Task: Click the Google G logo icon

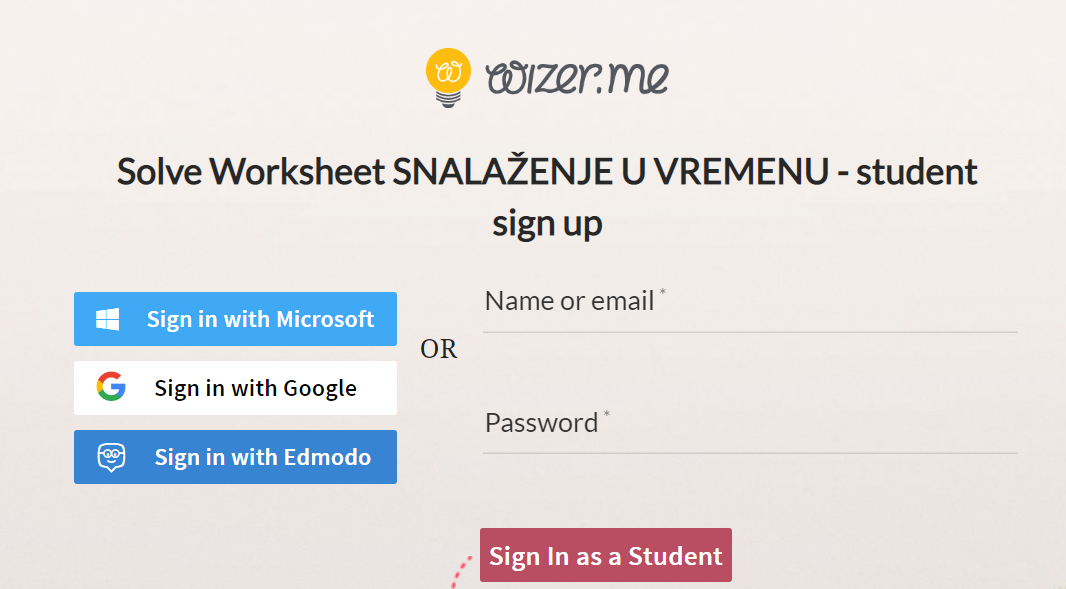Action: (111, 387)
